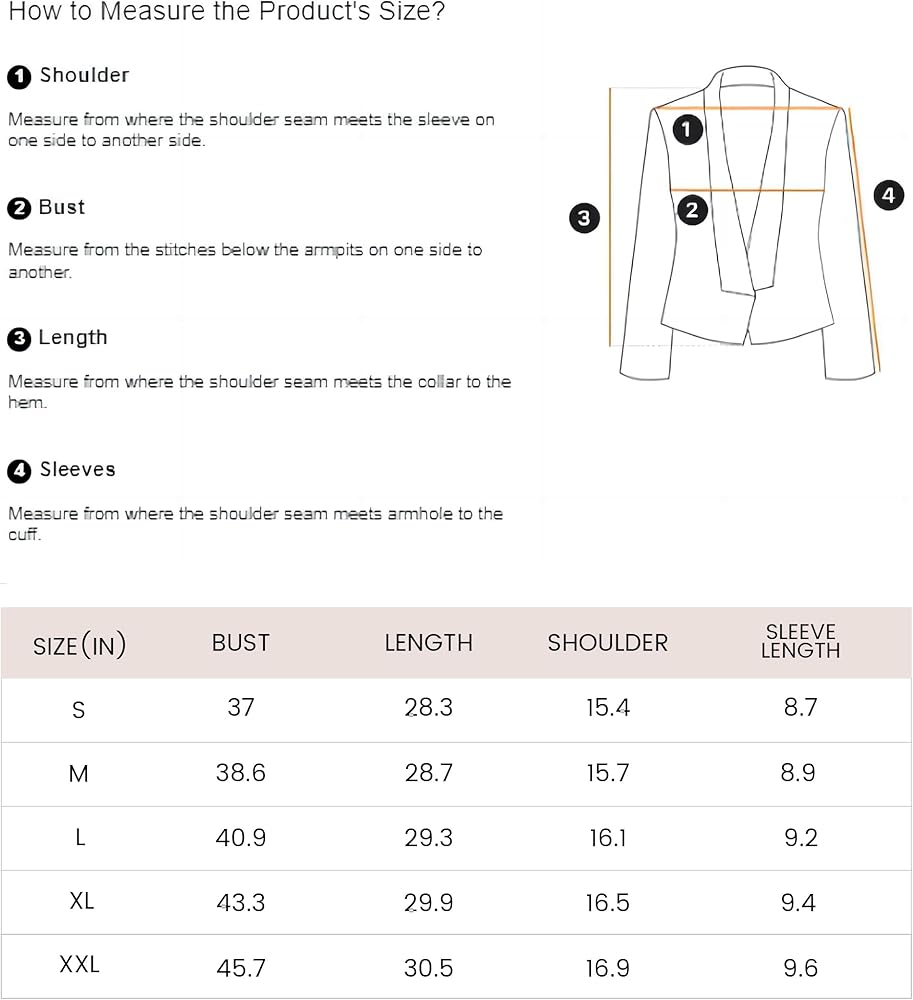Click marker 2 on the jacket diagram
The height and width of the screenshot is (1000, 913).
(x=692, y=210)
